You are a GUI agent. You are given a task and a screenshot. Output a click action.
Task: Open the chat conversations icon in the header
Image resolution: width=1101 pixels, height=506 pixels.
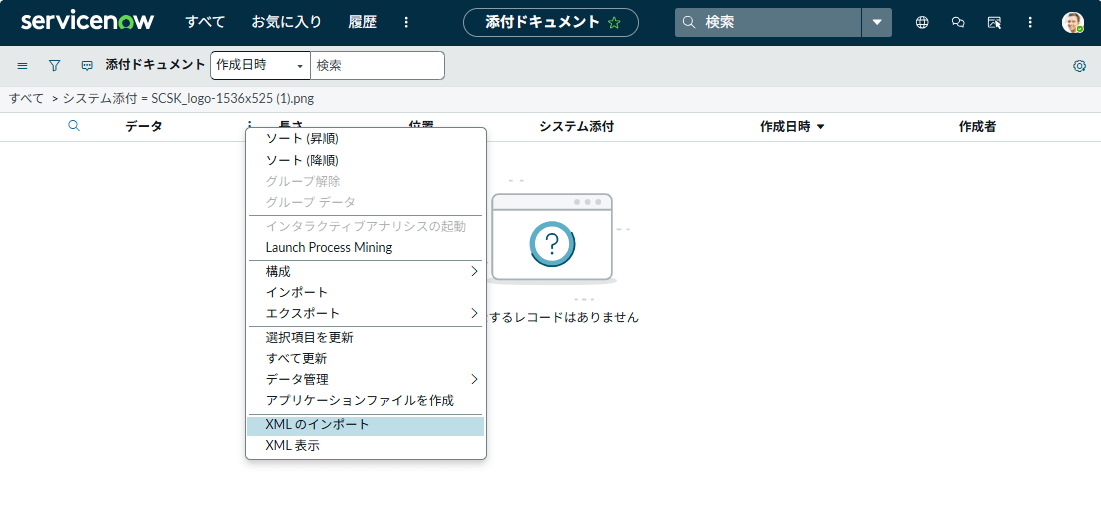click(958, 22)
